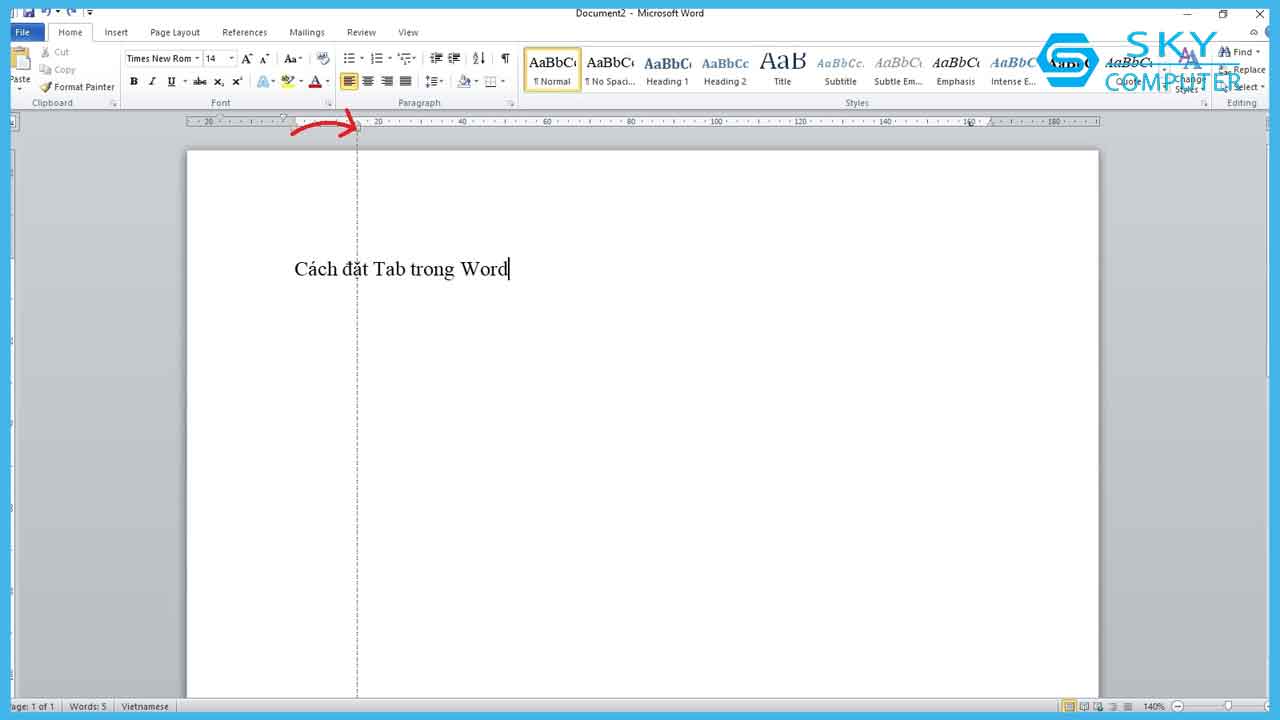Increase paragraph indent

tap(454, 59)
